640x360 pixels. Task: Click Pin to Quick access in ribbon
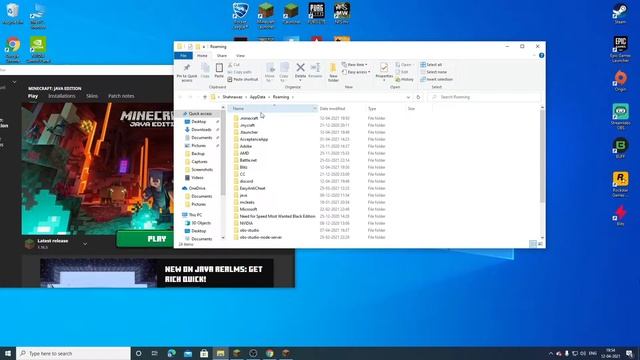[x=187, y=73]
